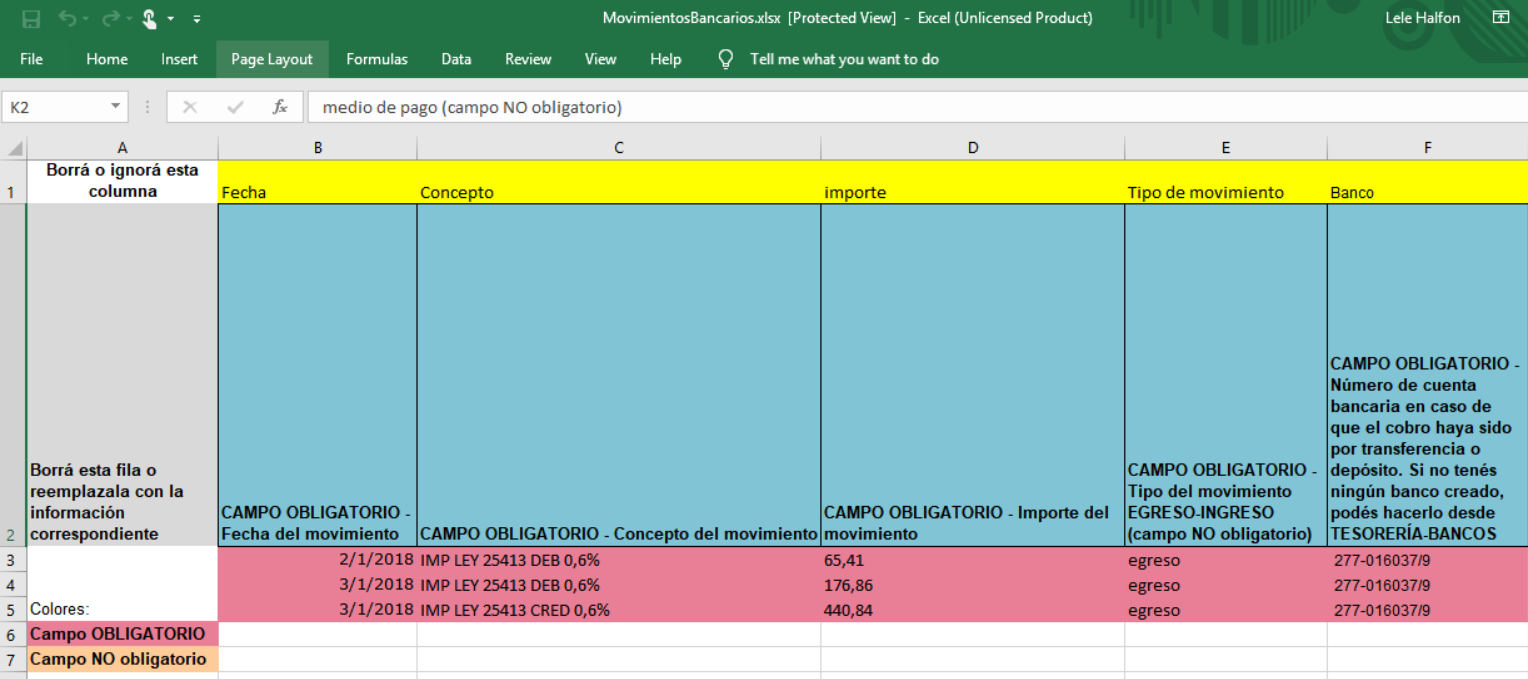Image resolution: width=1528 pixels, height=679 pixels.
Task: Click the formula bar Enter checkmark icon
Action: [x=236, y=107]
